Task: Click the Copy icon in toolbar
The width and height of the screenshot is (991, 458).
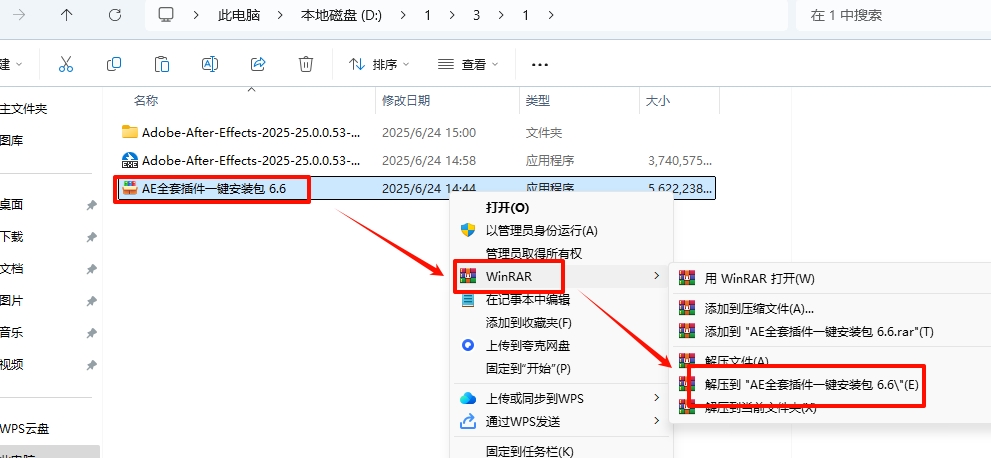Action: tap(114, 64)
